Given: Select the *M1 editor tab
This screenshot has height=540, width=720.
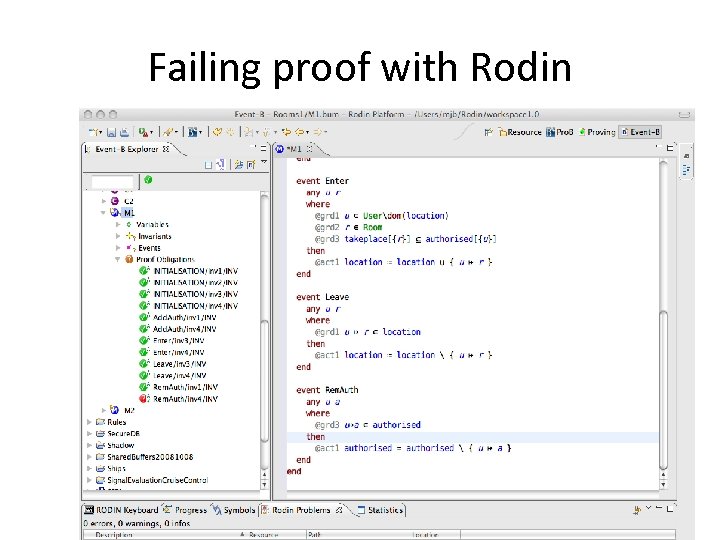Looking at the screenshot, I should (x=294, y=149).
